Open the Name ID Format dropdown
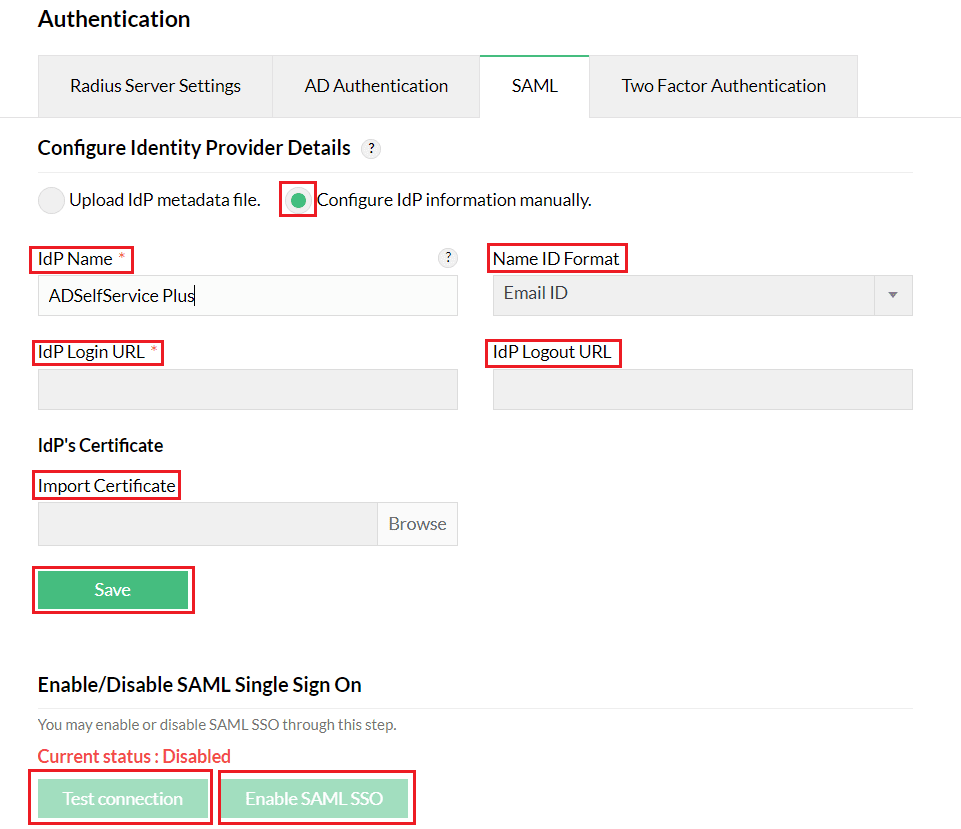The image size is (961, 829). coord(702,294)
